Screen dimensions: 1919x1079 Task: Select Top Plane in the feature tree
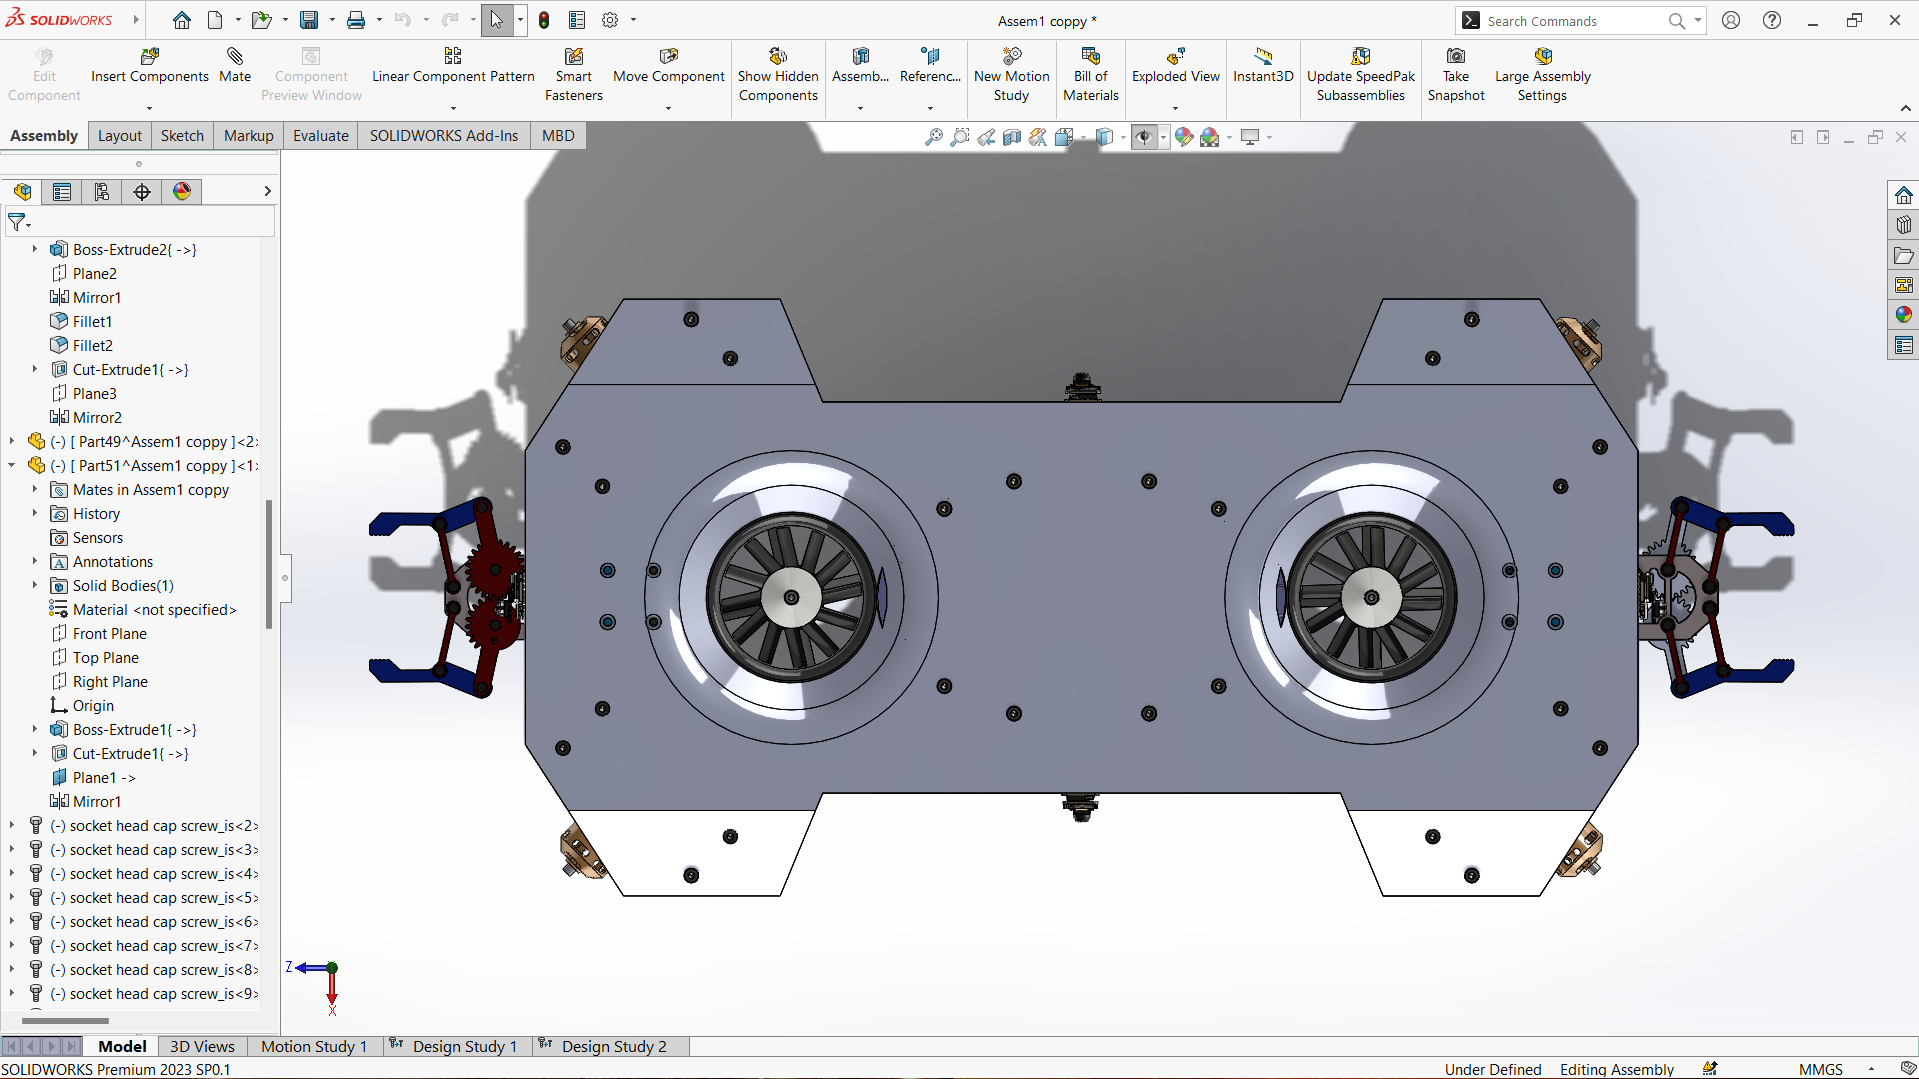tap(105, 657)
